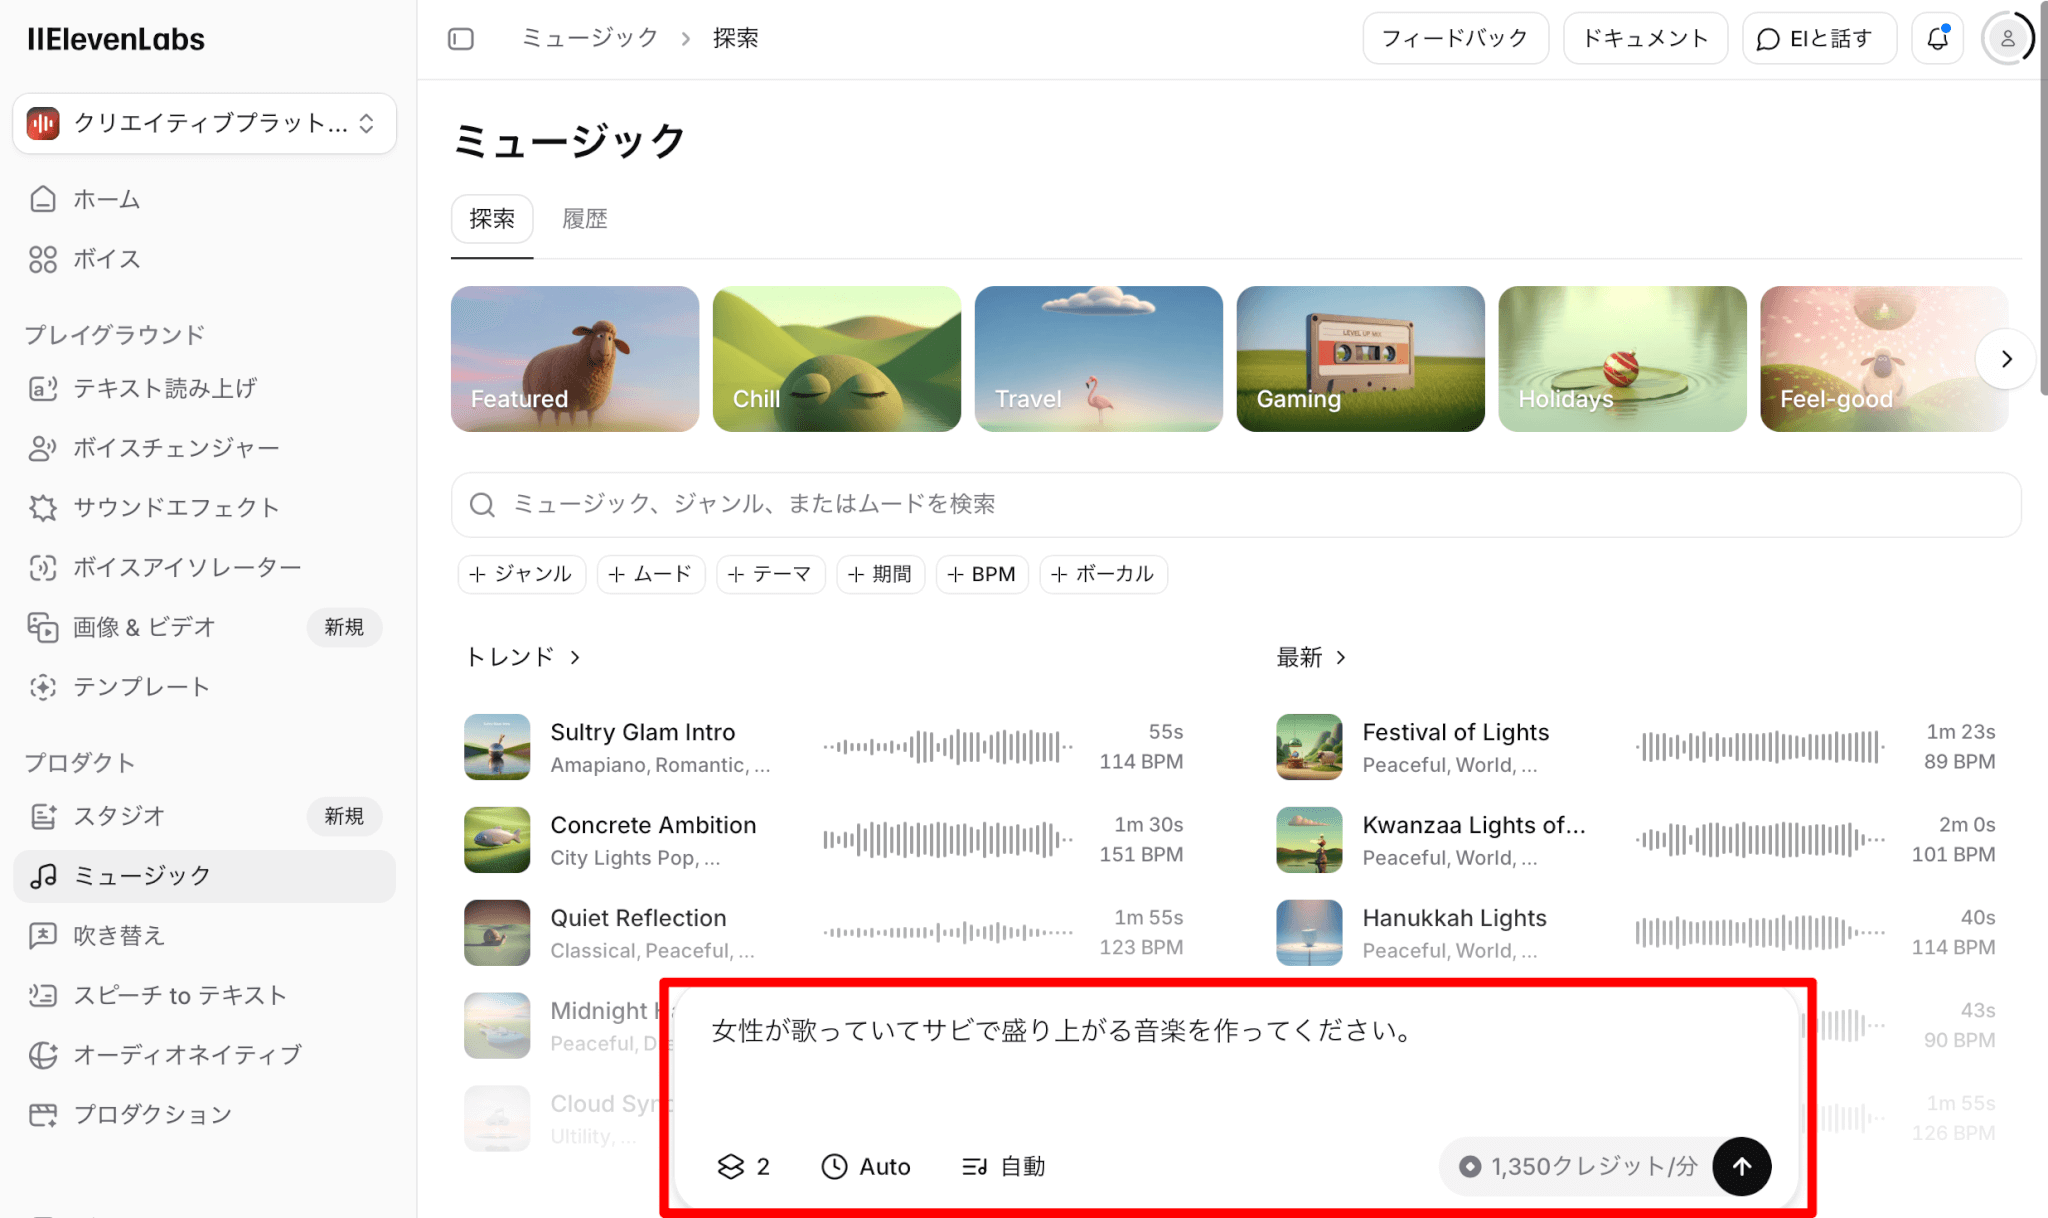Select the 探索 tab
The width and height of the screenshot is (2048, 1218).
click(x=492, y=219)
